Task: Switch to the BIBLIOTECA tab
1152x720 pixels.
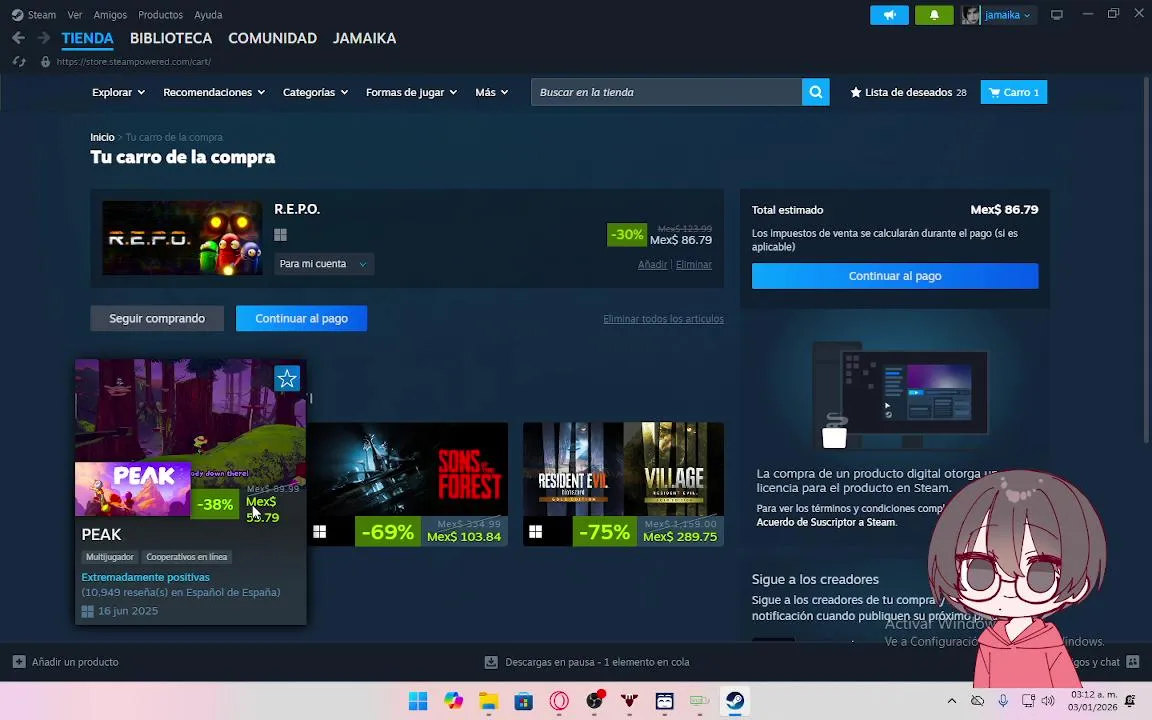Action: 171,38
